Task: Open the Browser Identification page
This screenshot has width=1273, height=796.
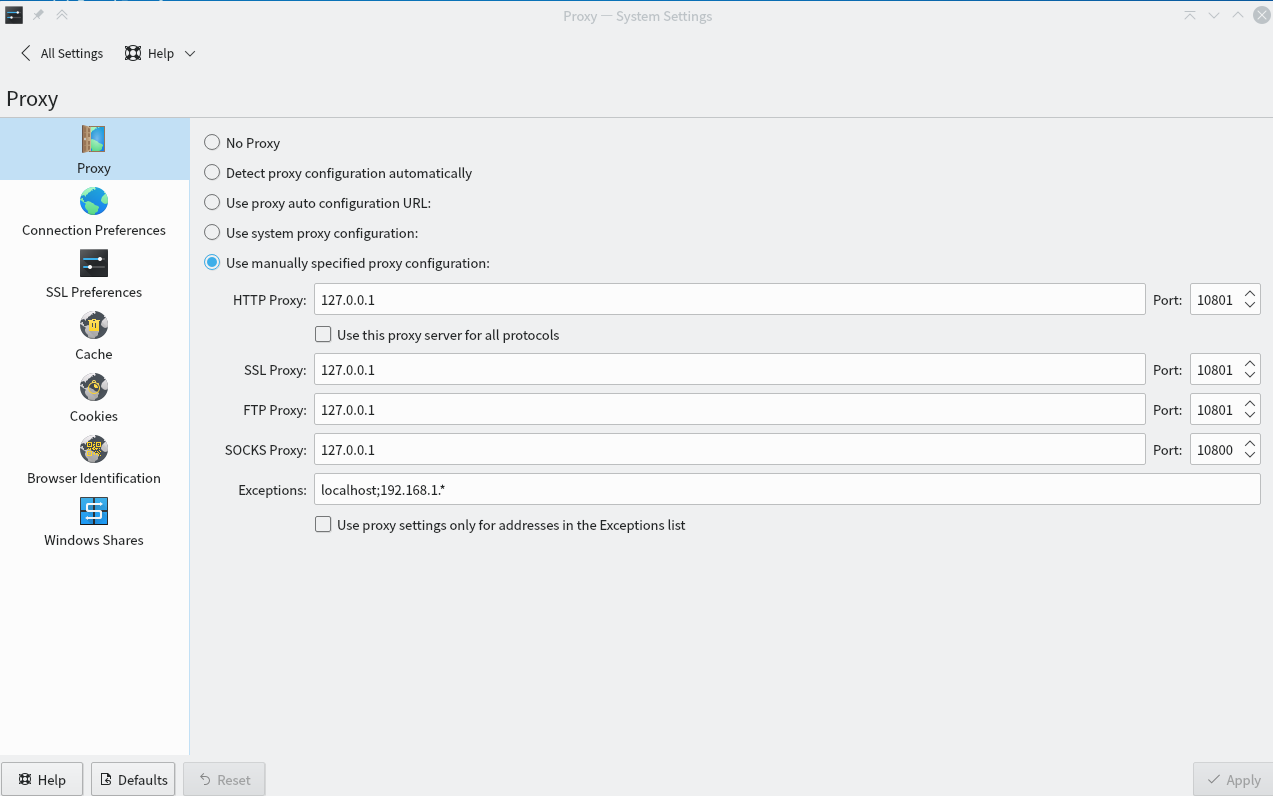Action: (93, 460)
